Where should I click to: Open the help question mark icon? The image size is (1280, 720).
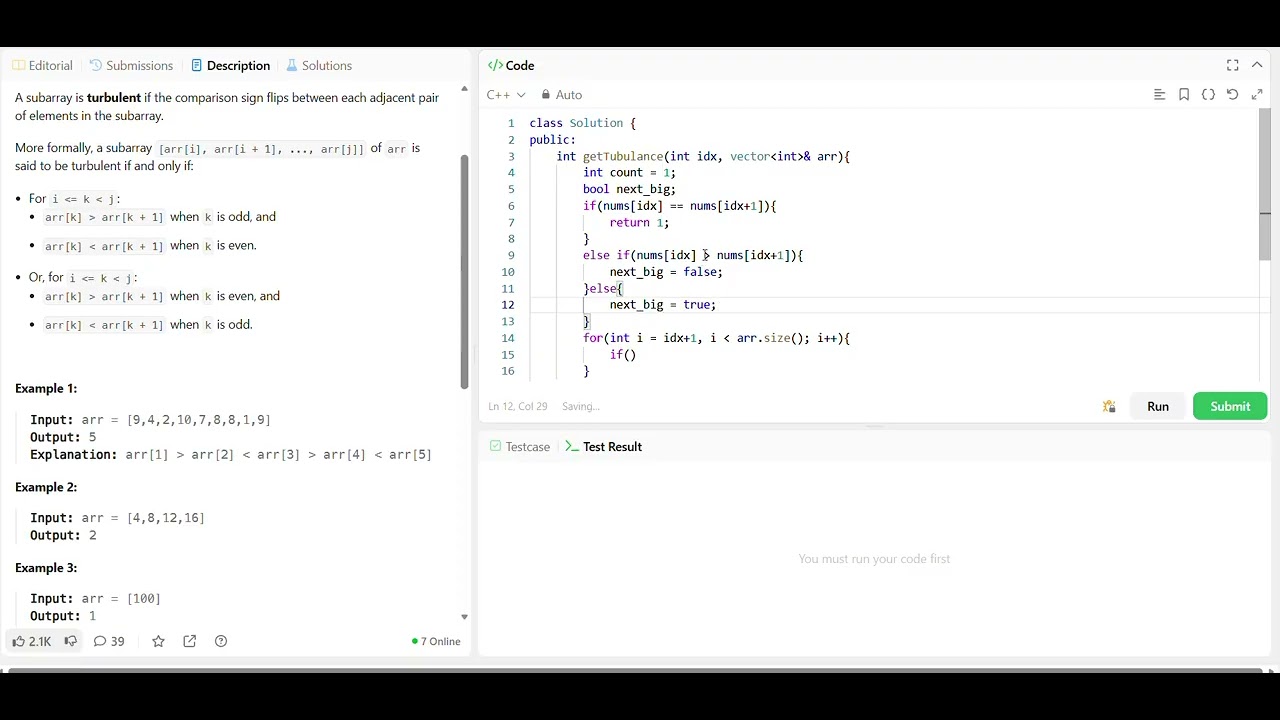221,641
